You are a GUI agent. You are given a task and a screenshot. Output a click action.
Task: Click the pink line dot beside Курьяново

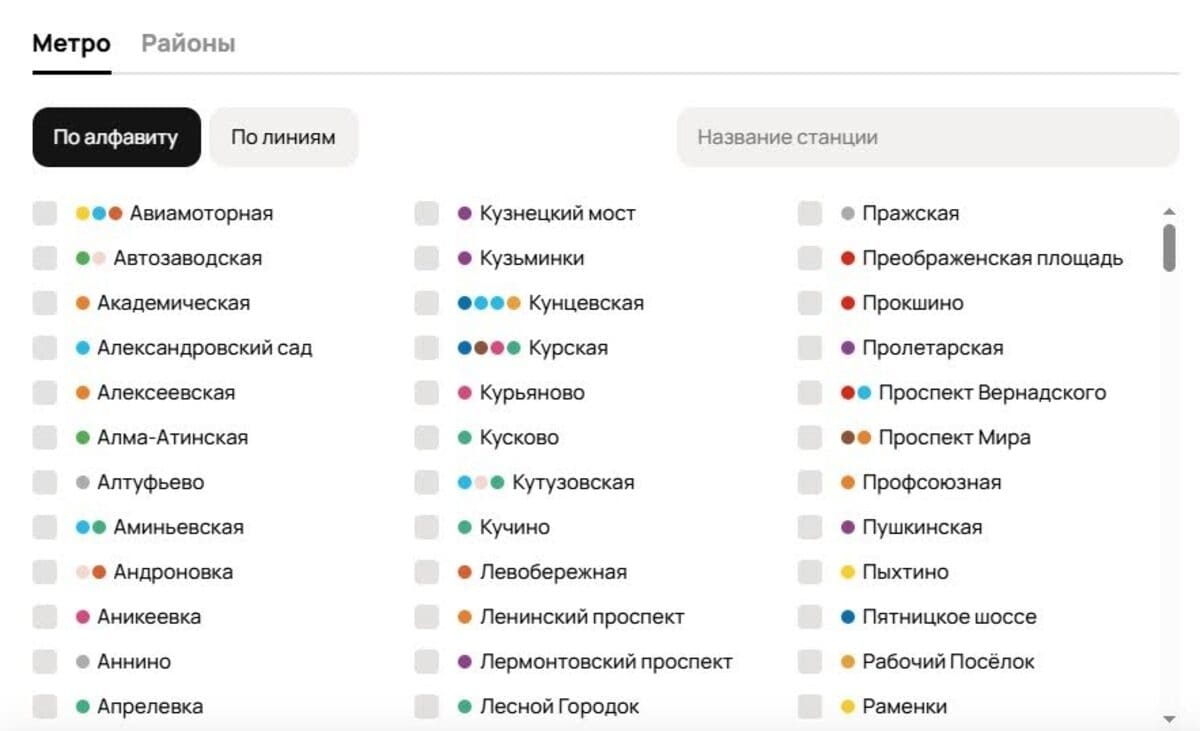[x=464, y=392]
